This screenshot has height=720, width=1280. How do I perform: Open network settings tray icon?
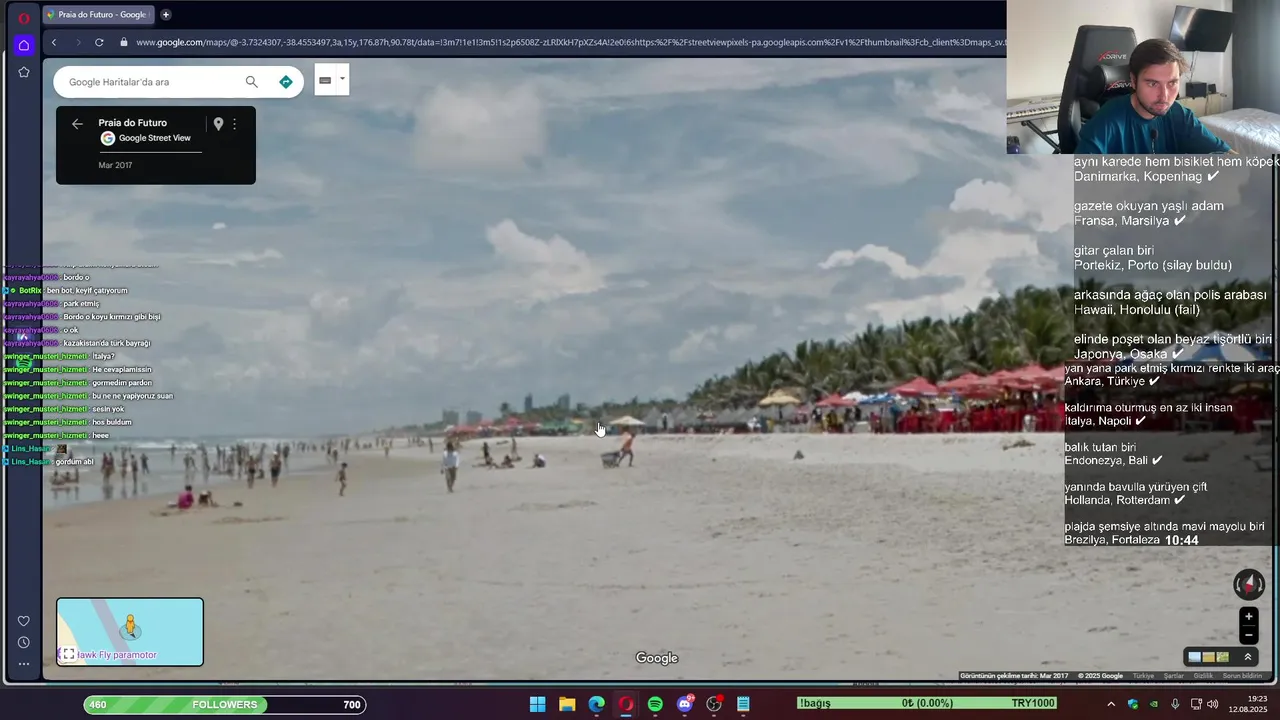pos(1195,704)
